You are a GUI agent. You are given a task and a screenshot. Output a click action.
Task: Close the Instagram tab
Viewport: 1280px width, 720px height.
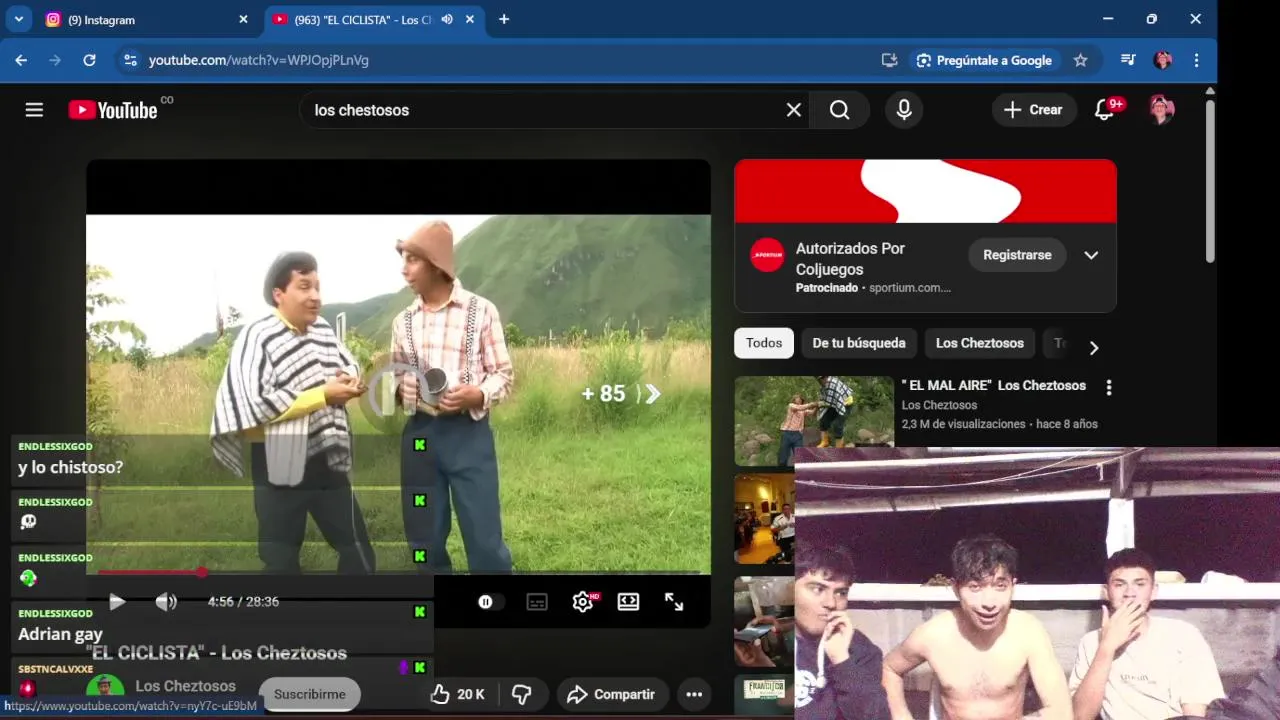(243, 19)
